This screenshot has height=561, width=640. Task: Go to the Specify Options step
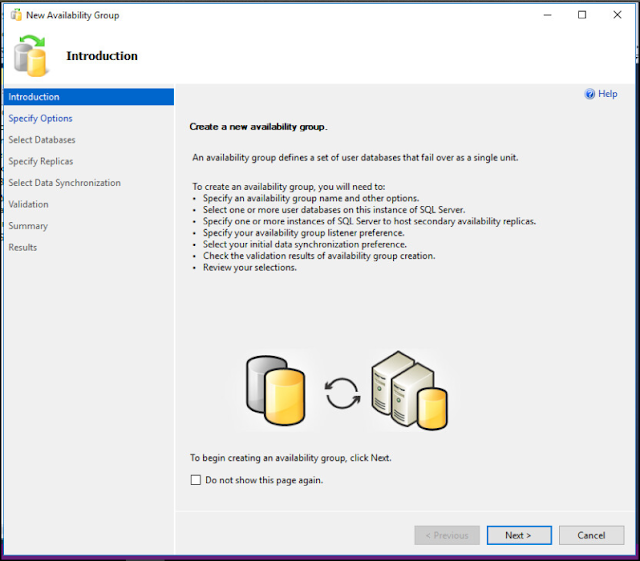point(40,118)
